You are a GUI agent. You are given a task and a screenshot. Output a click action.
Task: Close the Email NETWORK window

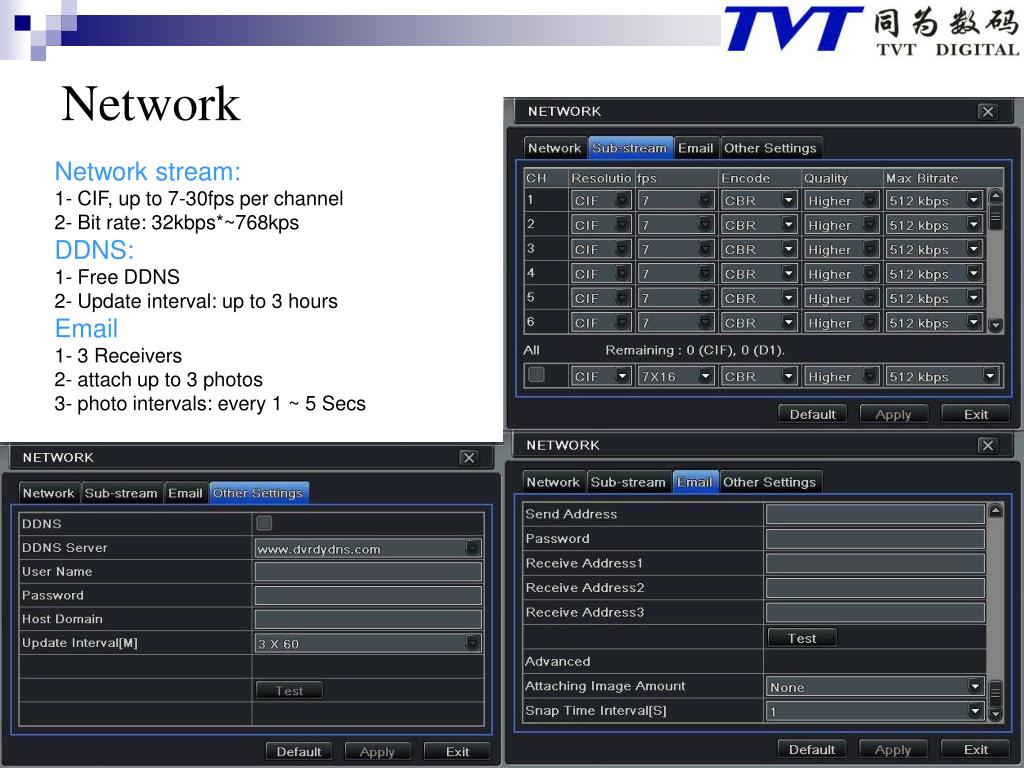point(987,445)
